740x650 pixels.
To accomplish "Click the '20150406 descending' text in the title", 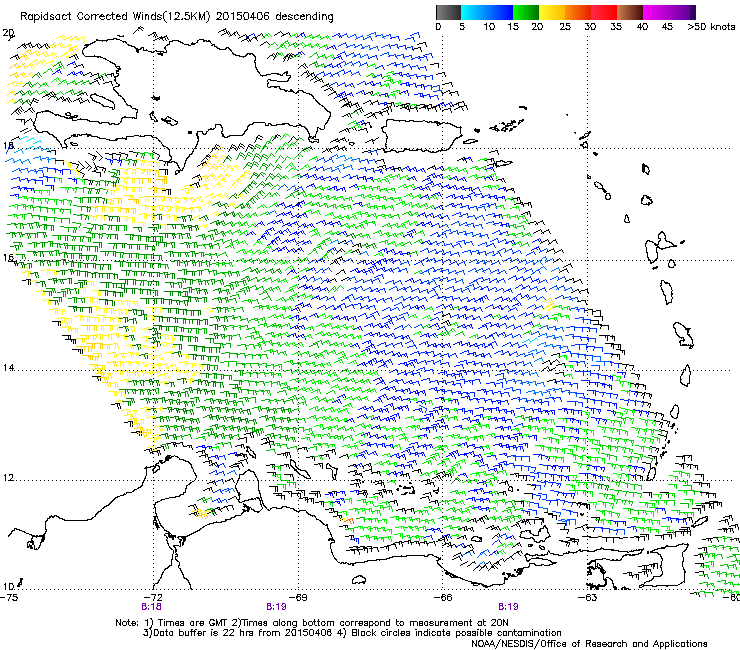I will coord(275,16).
